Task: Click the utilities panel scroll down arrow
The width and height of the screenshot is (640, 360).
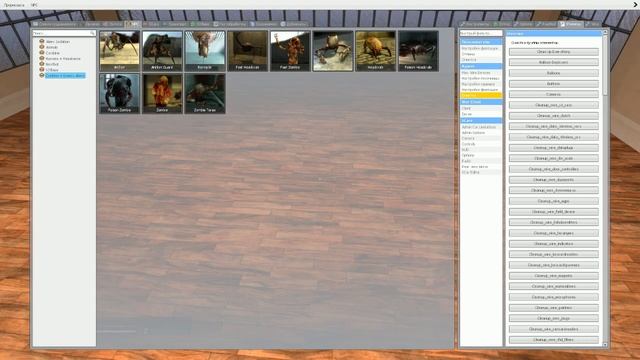Action: pyautogui.click(x=605, y=344)
